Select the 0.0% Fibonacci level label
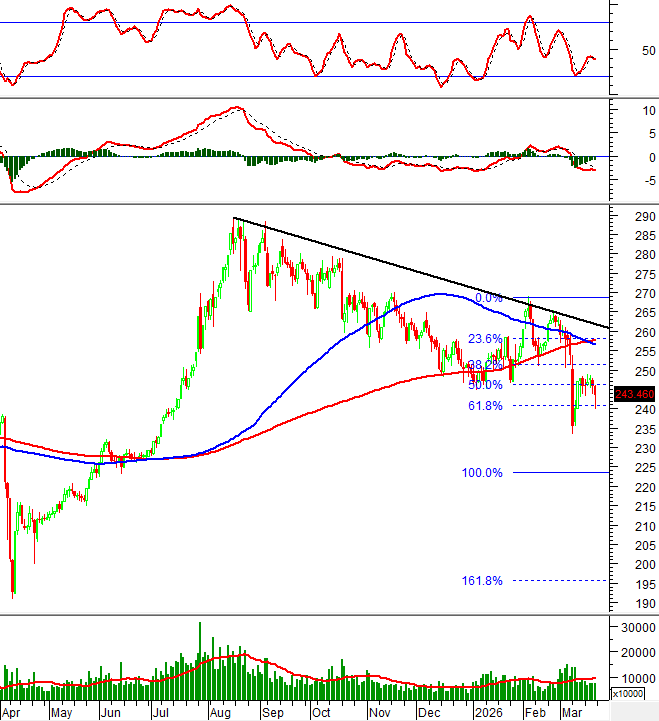 (488, 298)
